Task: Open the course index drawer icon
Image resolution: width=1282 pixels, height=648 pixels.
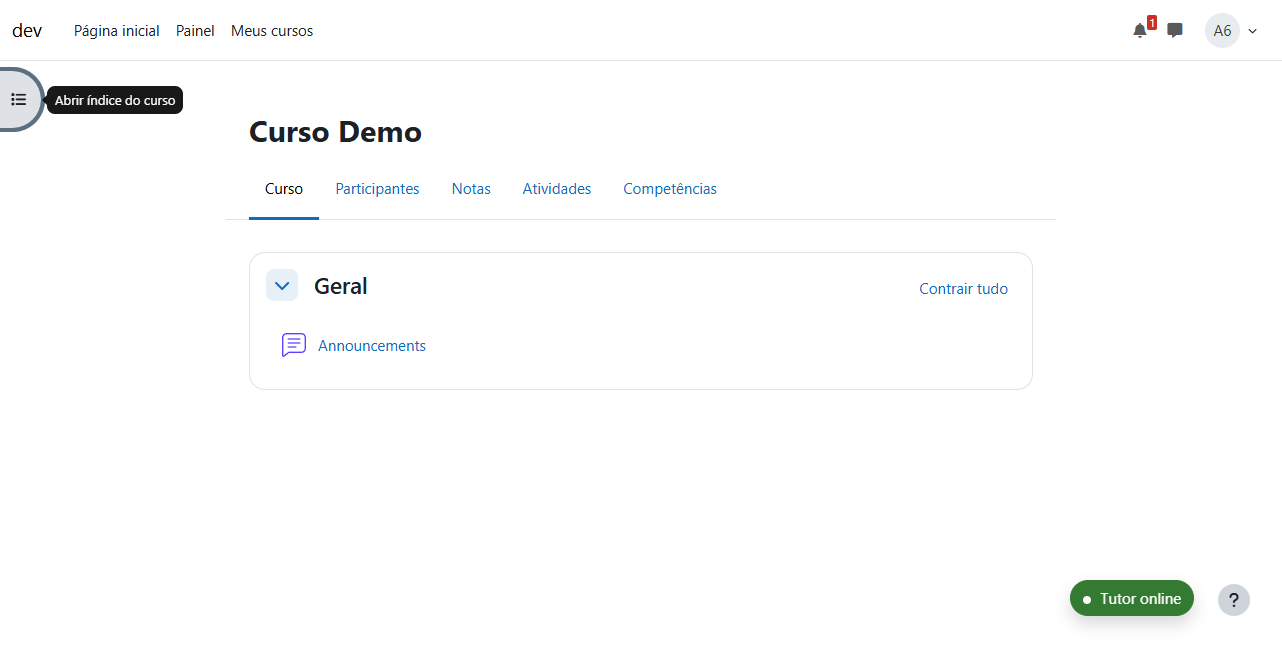Action: pyautogui.click(x=19, y=99)
